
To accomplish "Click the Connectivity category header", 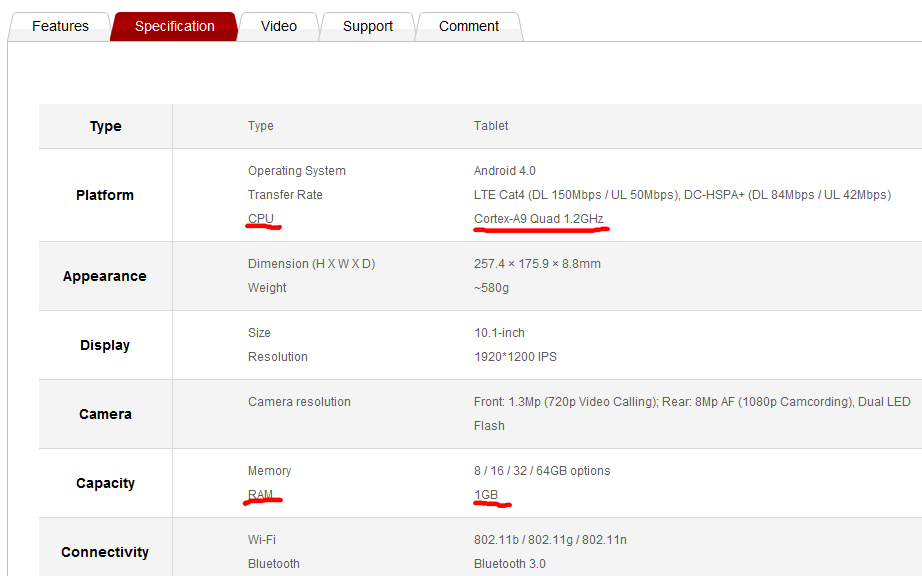I will click(x=105, y=552).
